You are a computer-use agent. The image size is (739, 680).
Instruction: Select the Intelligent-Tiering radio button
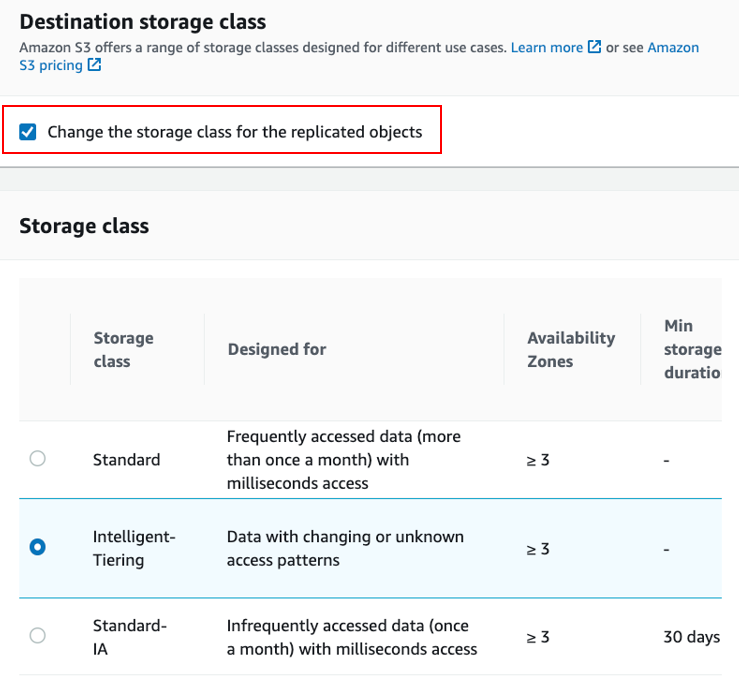(x=38, y=548)
